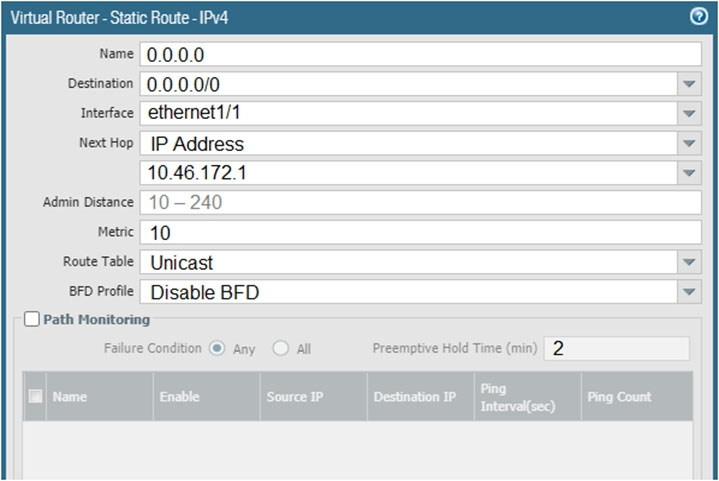
Task: Click the Destination IP column header
Action: (x=420, y=396)
